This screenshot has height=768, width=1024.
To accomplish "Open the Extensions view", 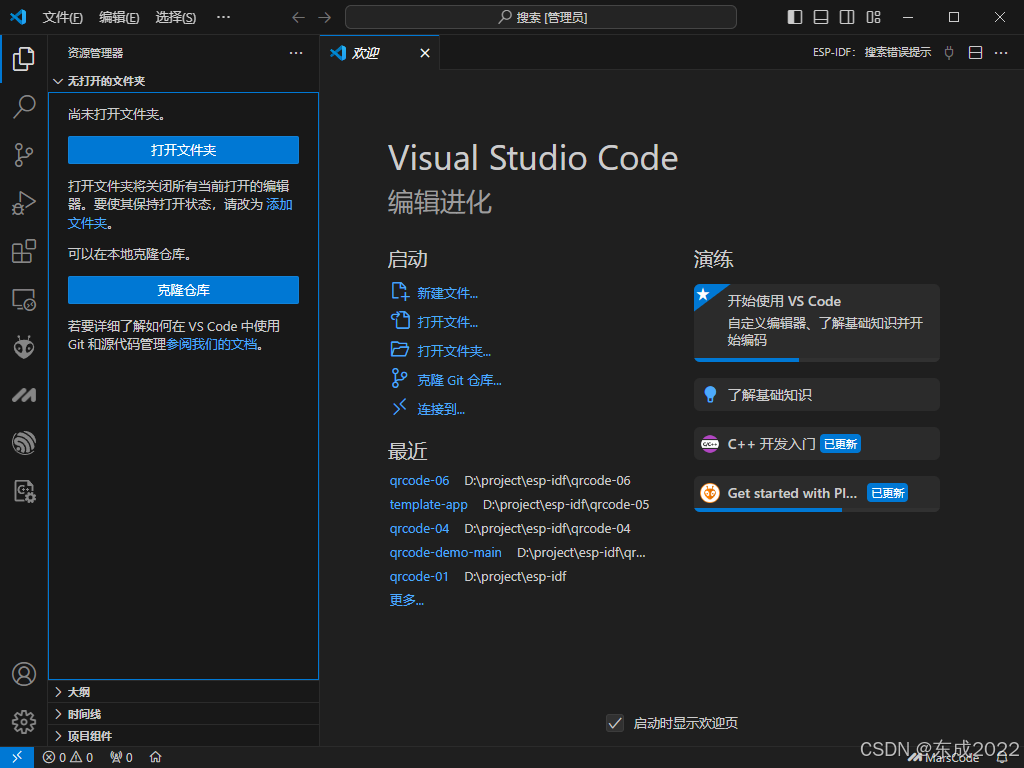I will click(x=24, y=251).
